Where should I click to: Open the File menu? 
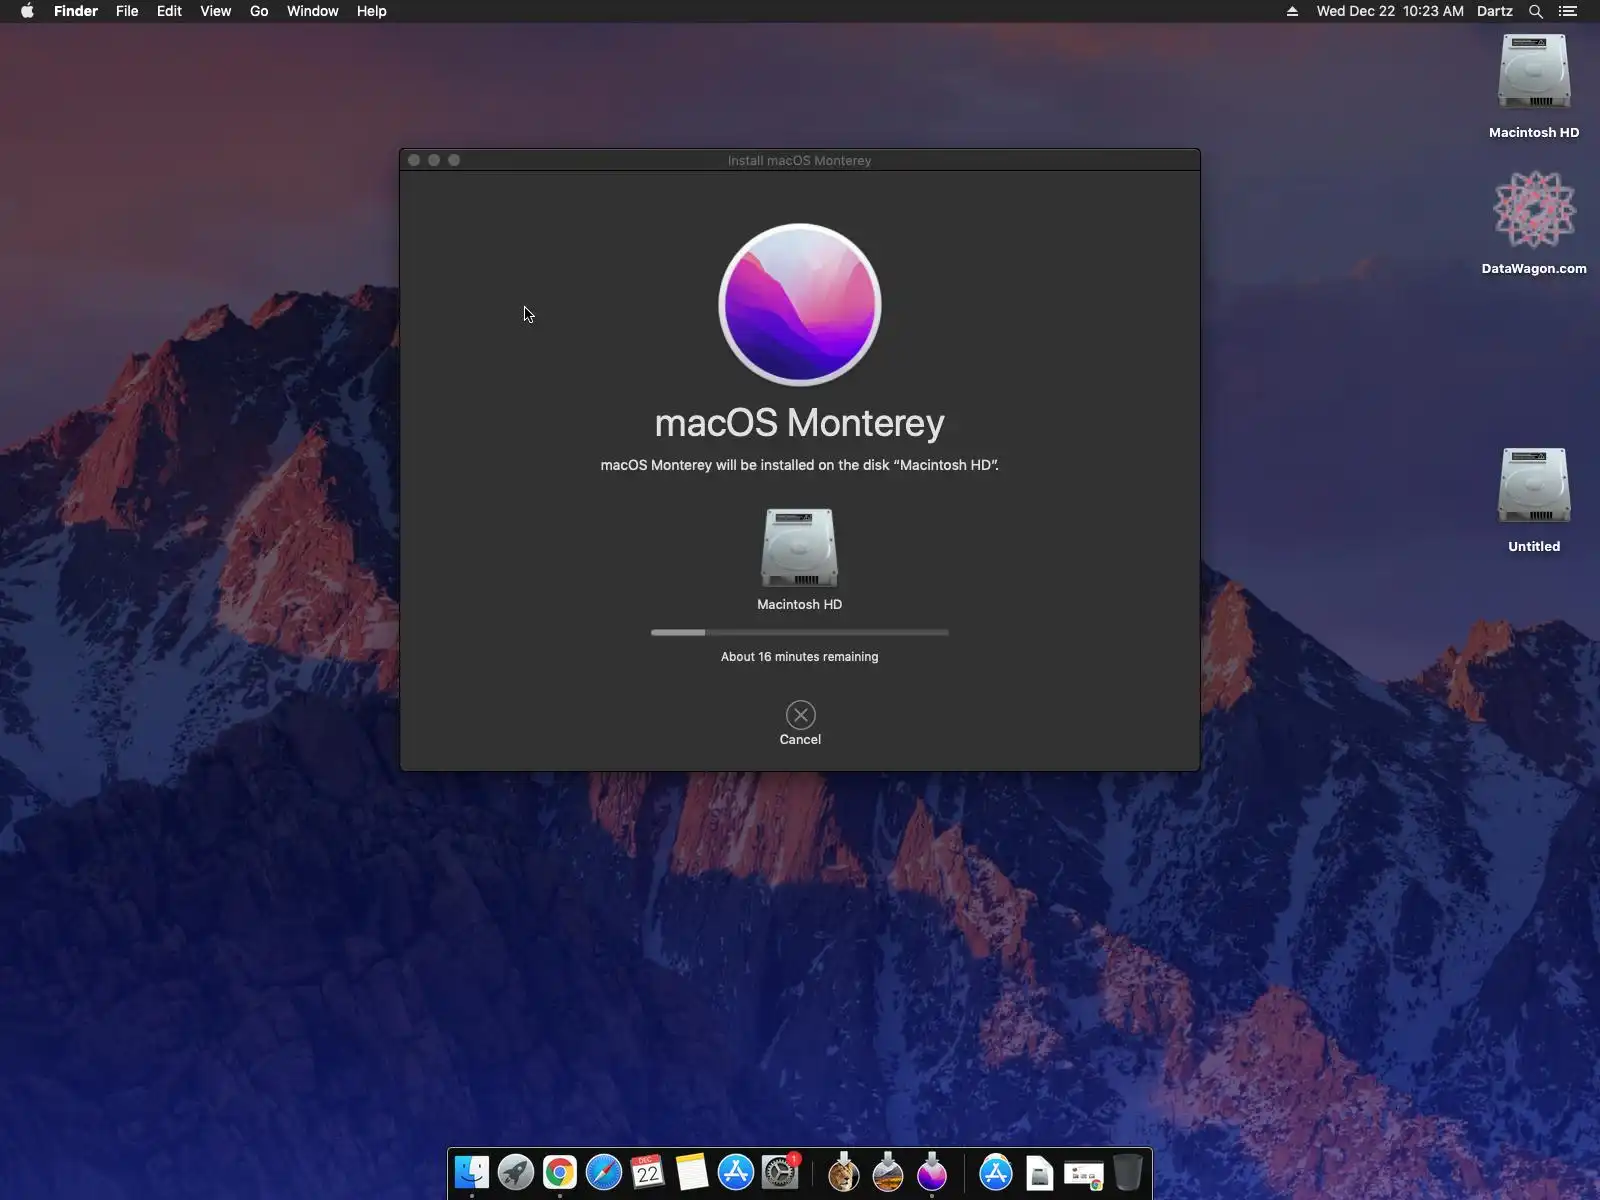(127, 11)
